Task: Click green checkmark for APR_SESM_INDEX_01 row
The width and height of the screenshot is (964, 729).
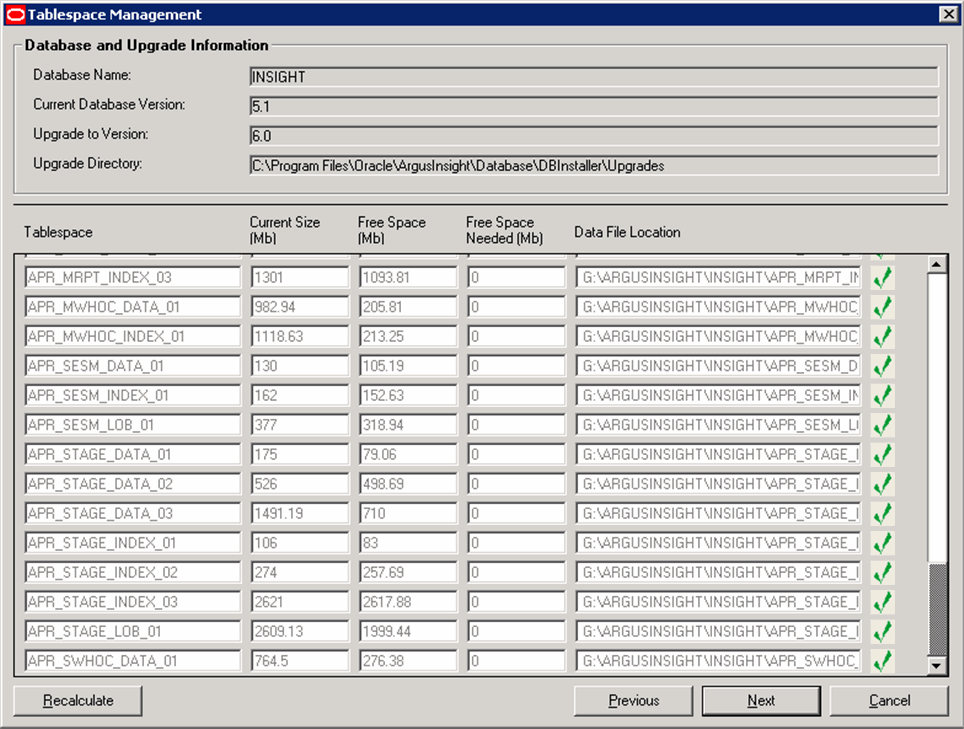Action: tap(882, 396)
